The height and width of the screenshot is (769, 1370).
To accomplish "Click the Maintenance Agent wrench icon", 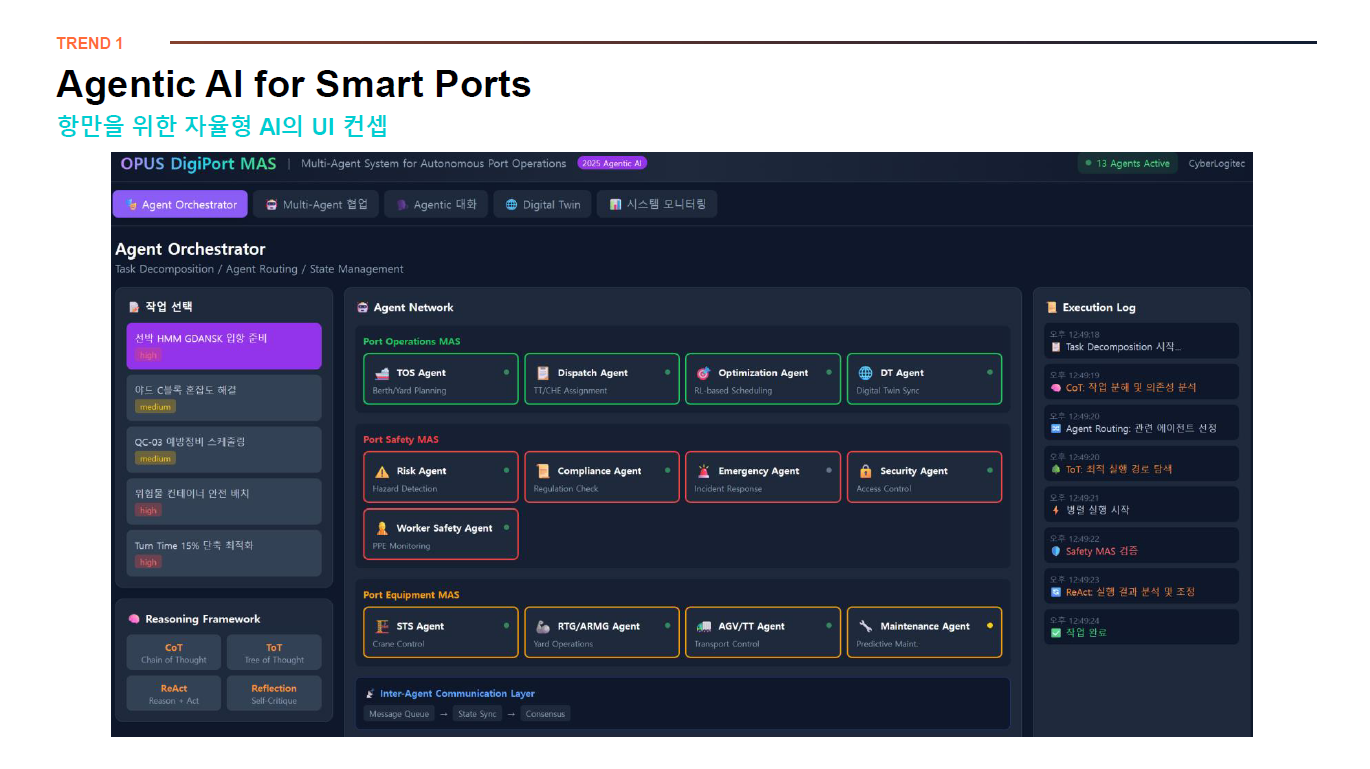I will tap(866, 626).
